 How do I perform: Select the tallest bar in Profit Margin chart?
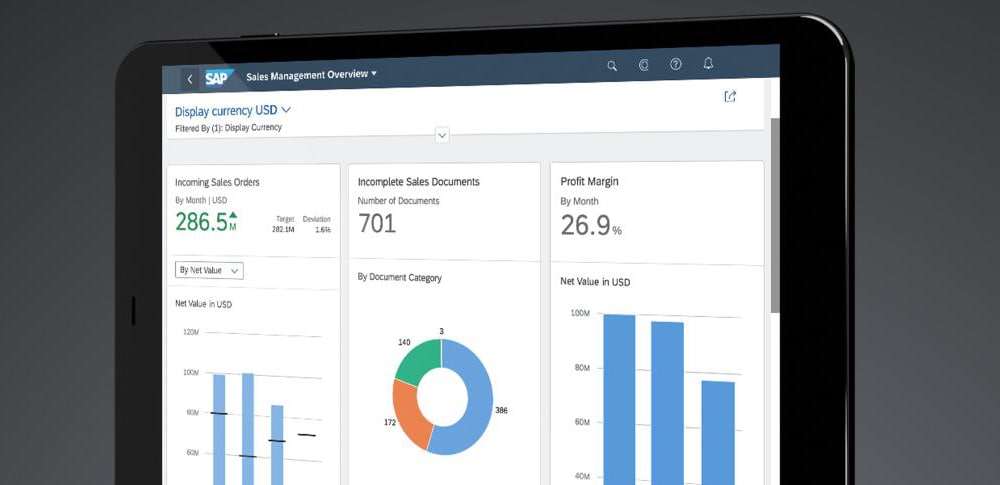tap(620, 399)
